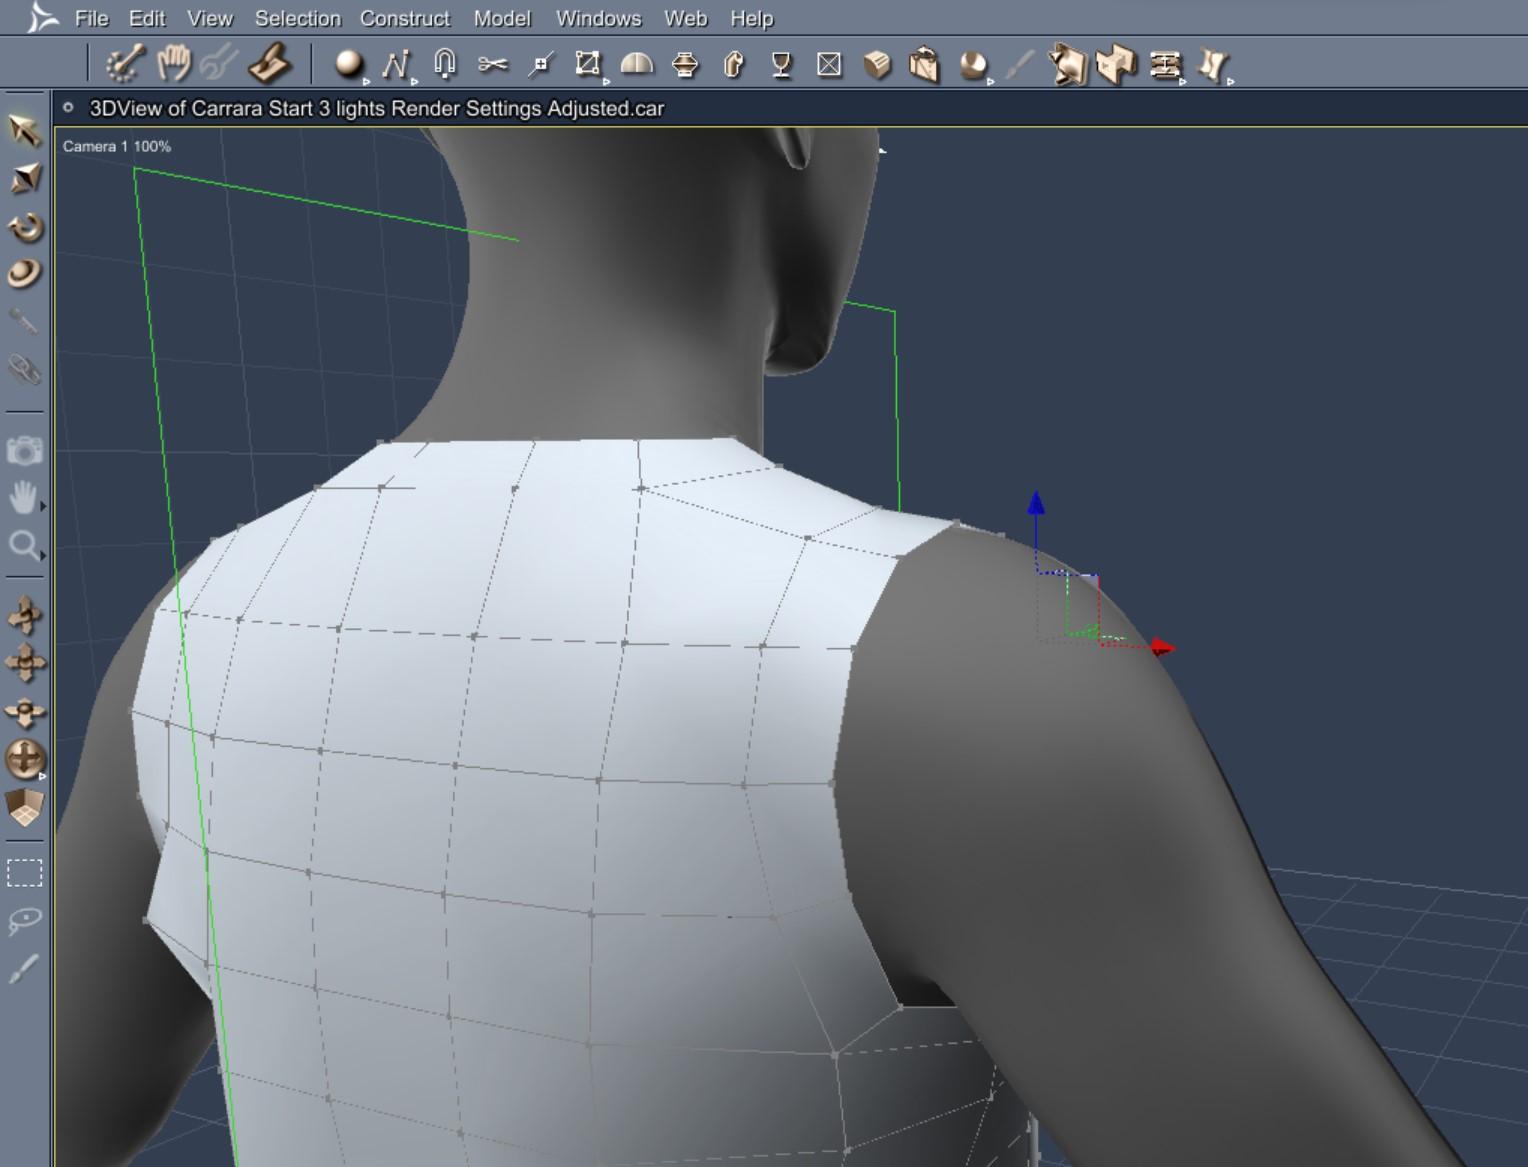Select the grayed-out chain link tool
Viewport: 1528px width, 1167px height.
(x=25, y=369)
